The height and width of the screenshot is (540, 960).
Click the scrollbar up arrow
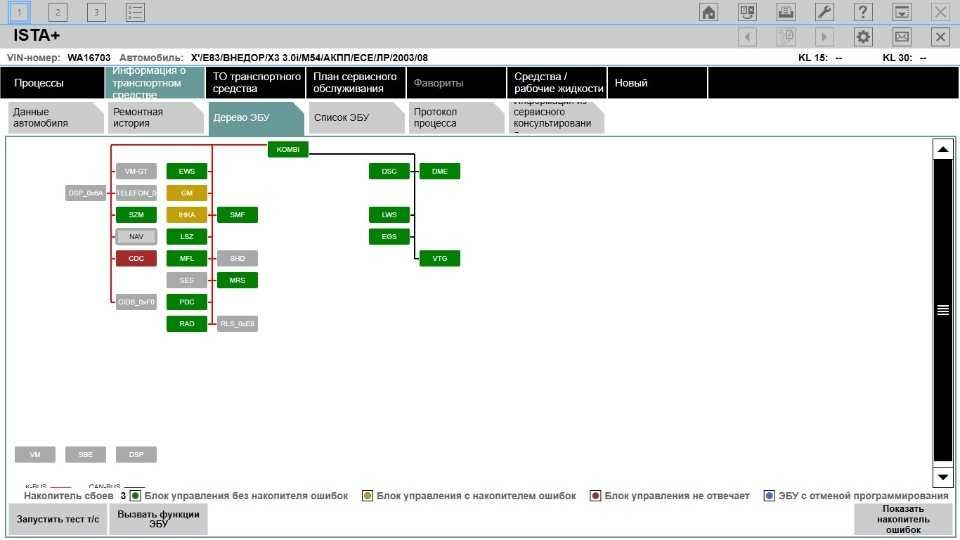pos(943,149)
